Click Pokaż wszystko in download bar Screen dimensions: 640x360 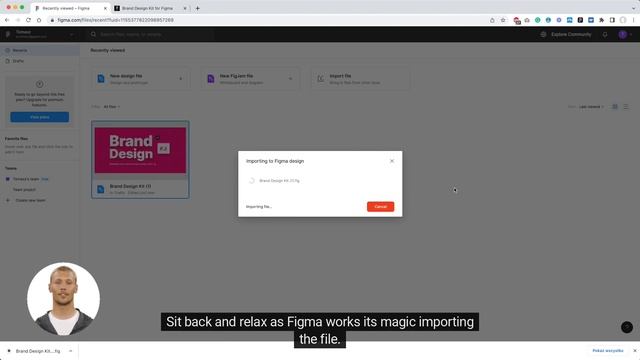point(608,351)
